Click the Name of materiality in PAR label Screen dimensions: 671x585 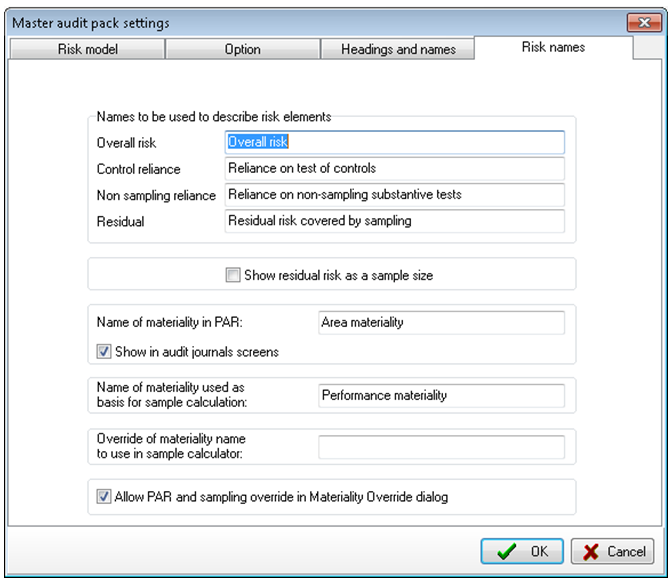pyautogui.click(x=169, y=322)
